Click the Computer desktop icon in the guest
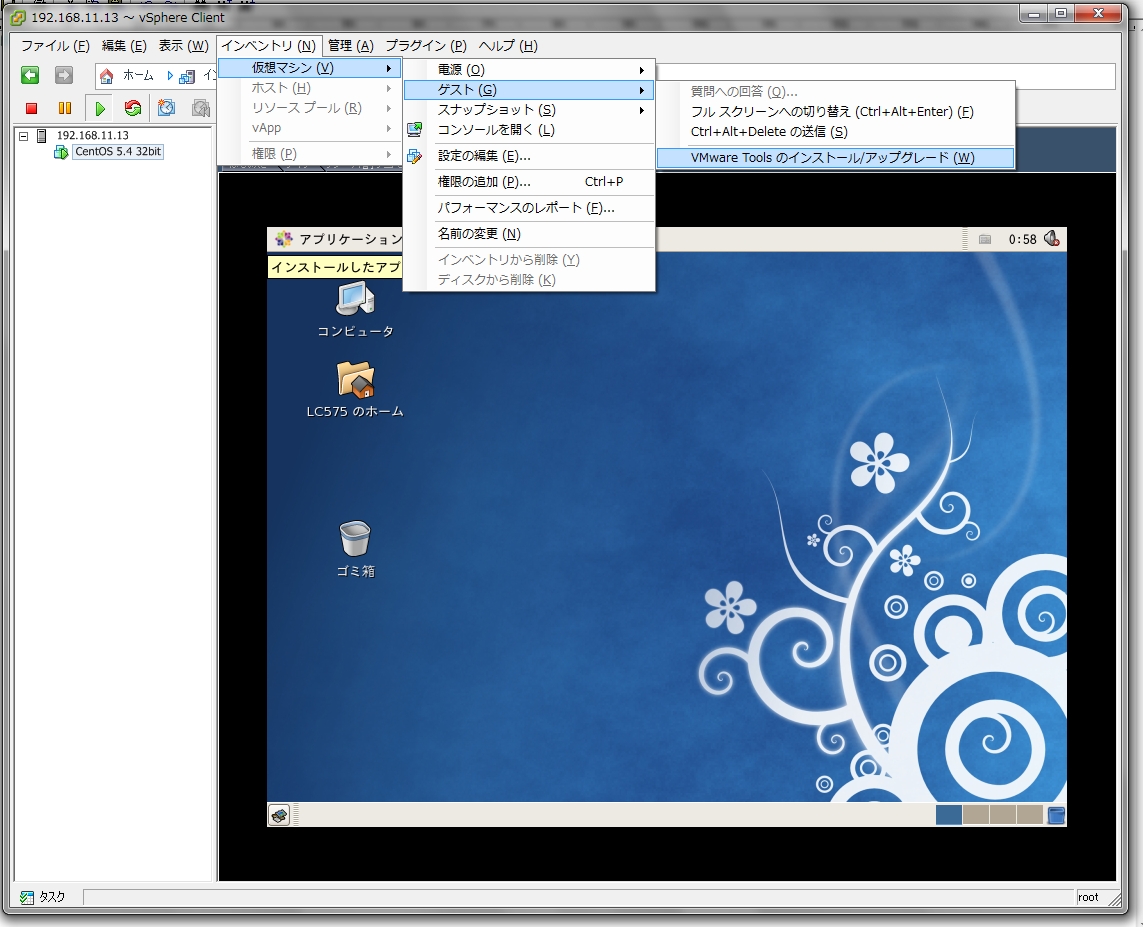Image resolution: width=1143 pixels, height=927 pixels. tap(355, 300)
